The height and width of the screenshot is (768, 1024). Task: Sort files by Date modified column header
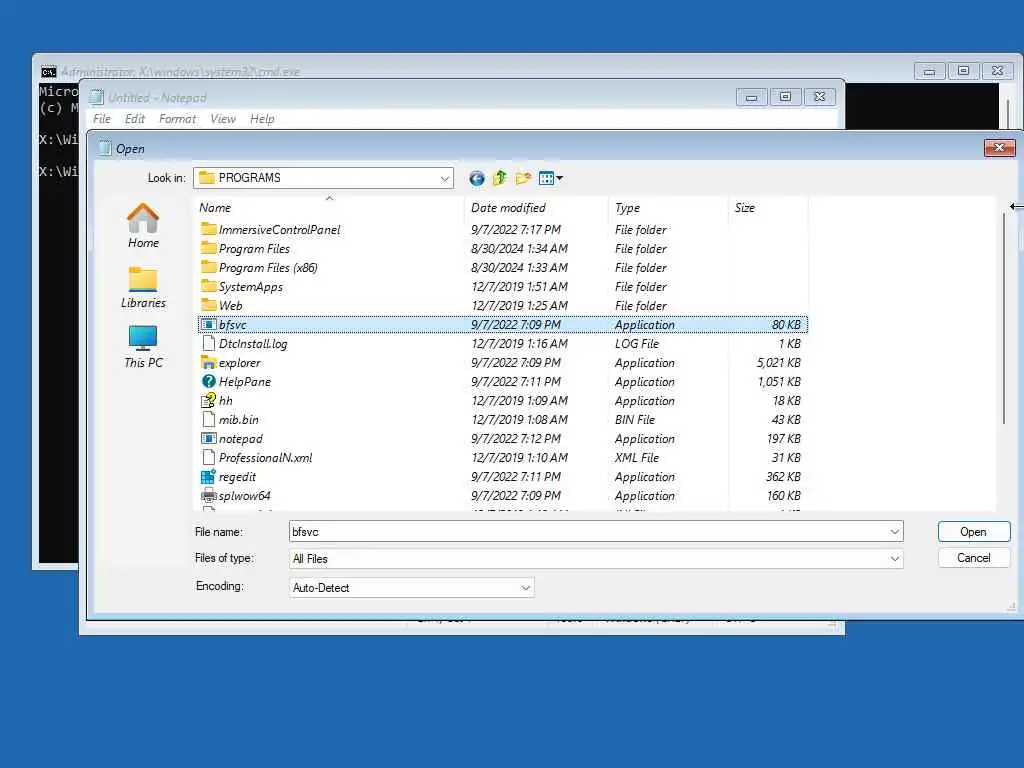[536, 208]
